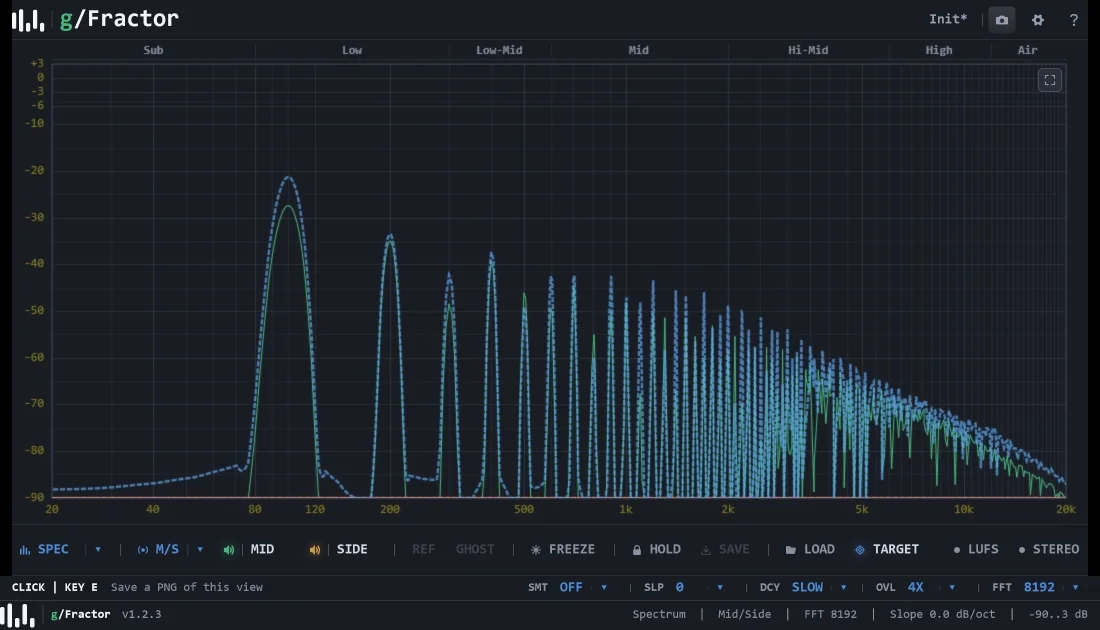Click the "Save a PNG of this view" hint
The width and height of the screenshot is (1100, 630).
187,587
